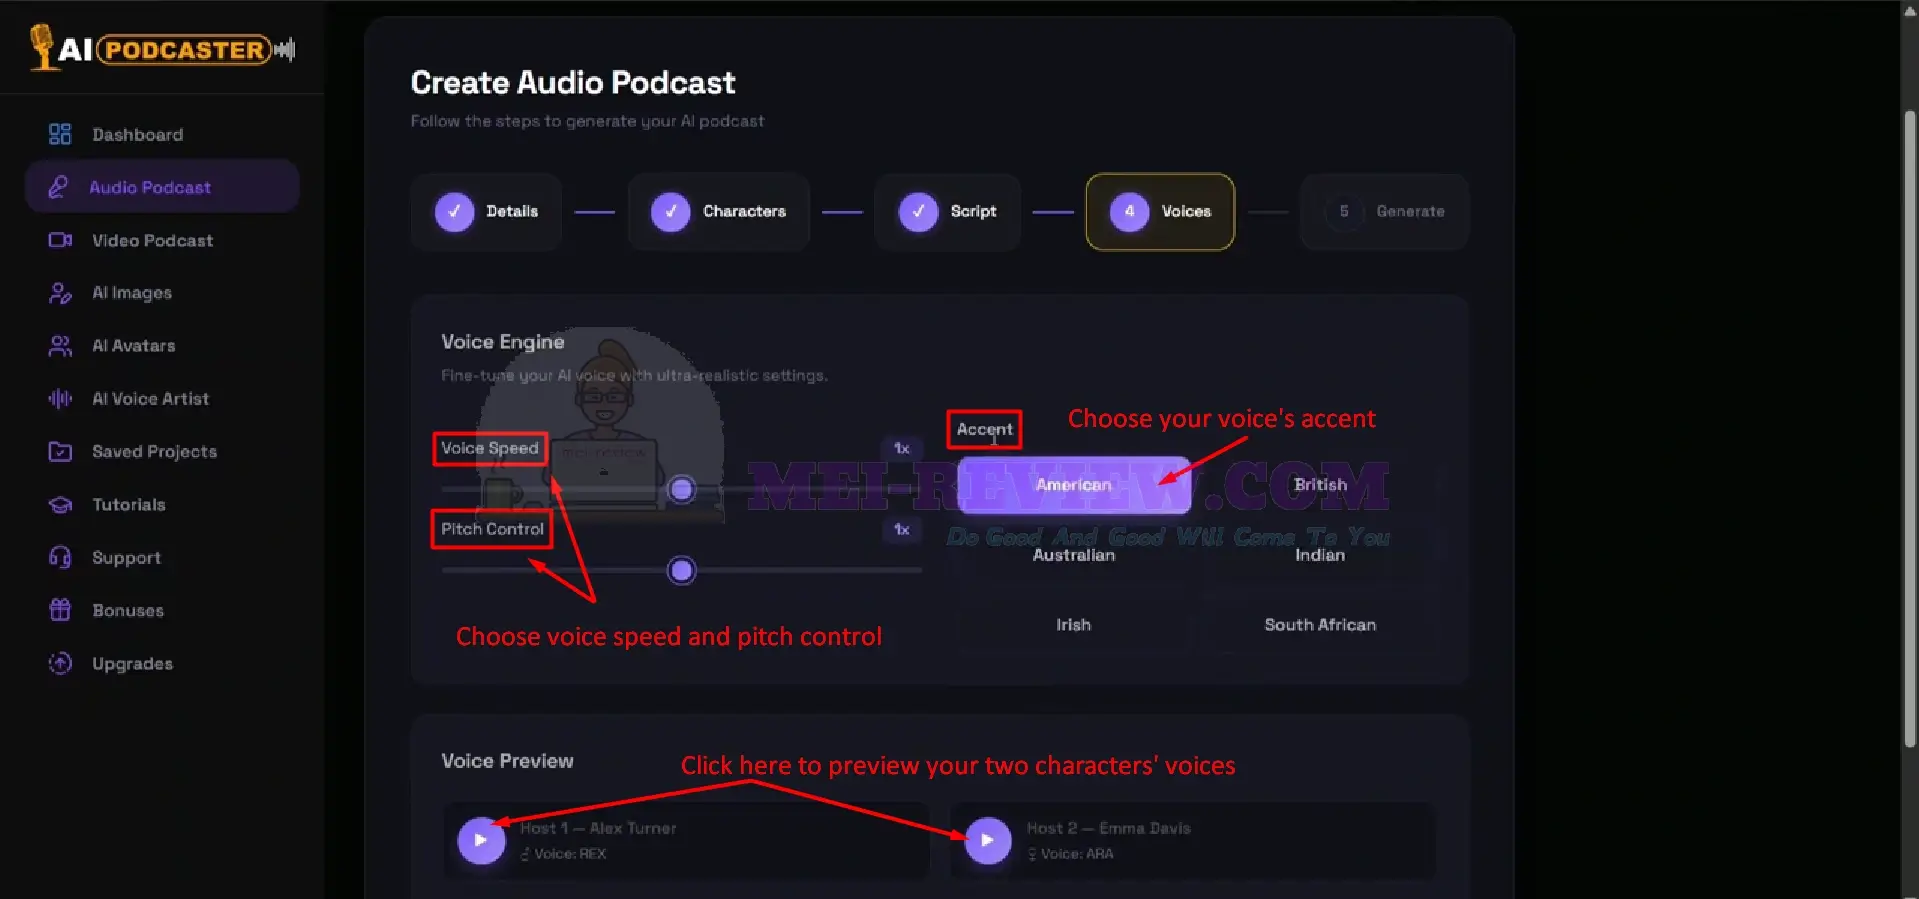Open the Bonuses gift icon
Image resolution: width=1919 pixels, height=899 pixels.
[x=60, y=610]
